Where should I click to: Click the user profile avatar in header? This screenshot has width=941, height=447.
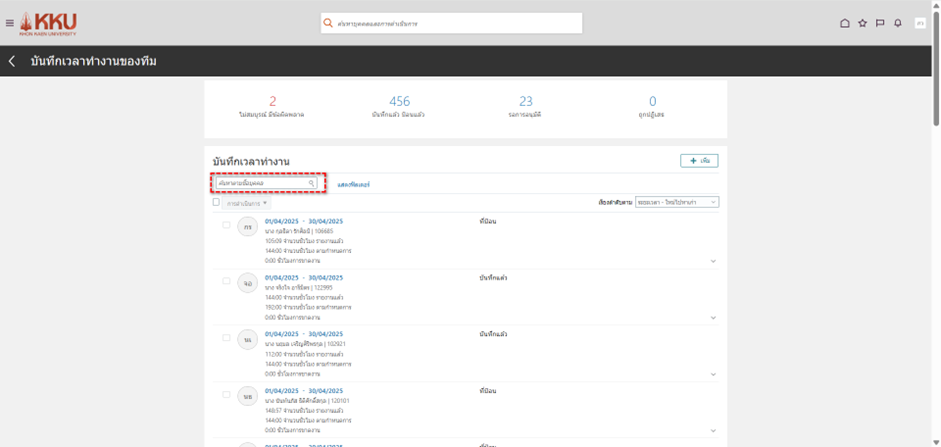[x=920, y=23]
